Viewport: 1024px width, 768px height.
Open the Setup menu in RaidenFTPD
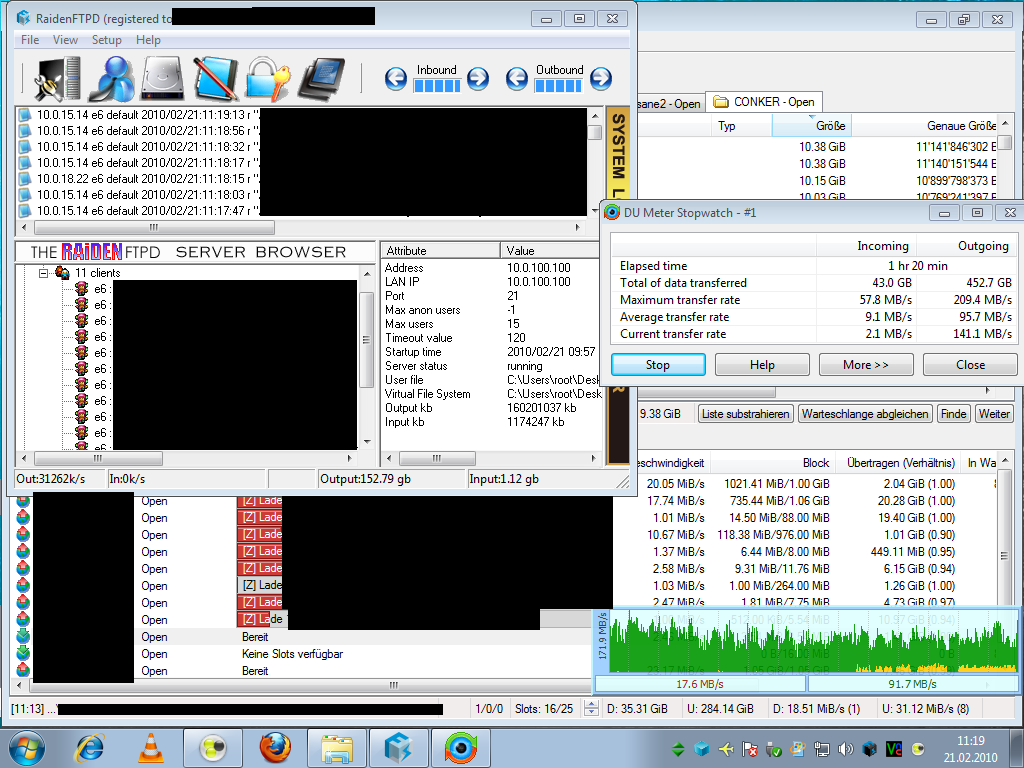point(107,40)
